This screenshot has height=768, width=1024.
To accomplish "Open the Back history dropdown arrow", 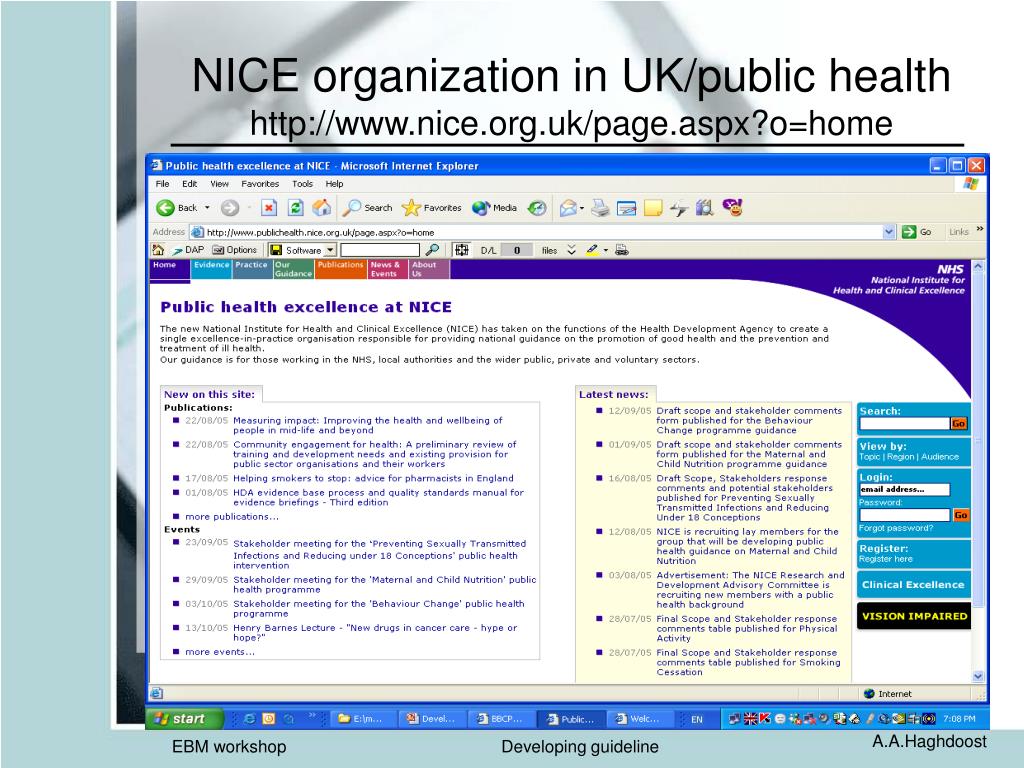I will coord(208,208).
